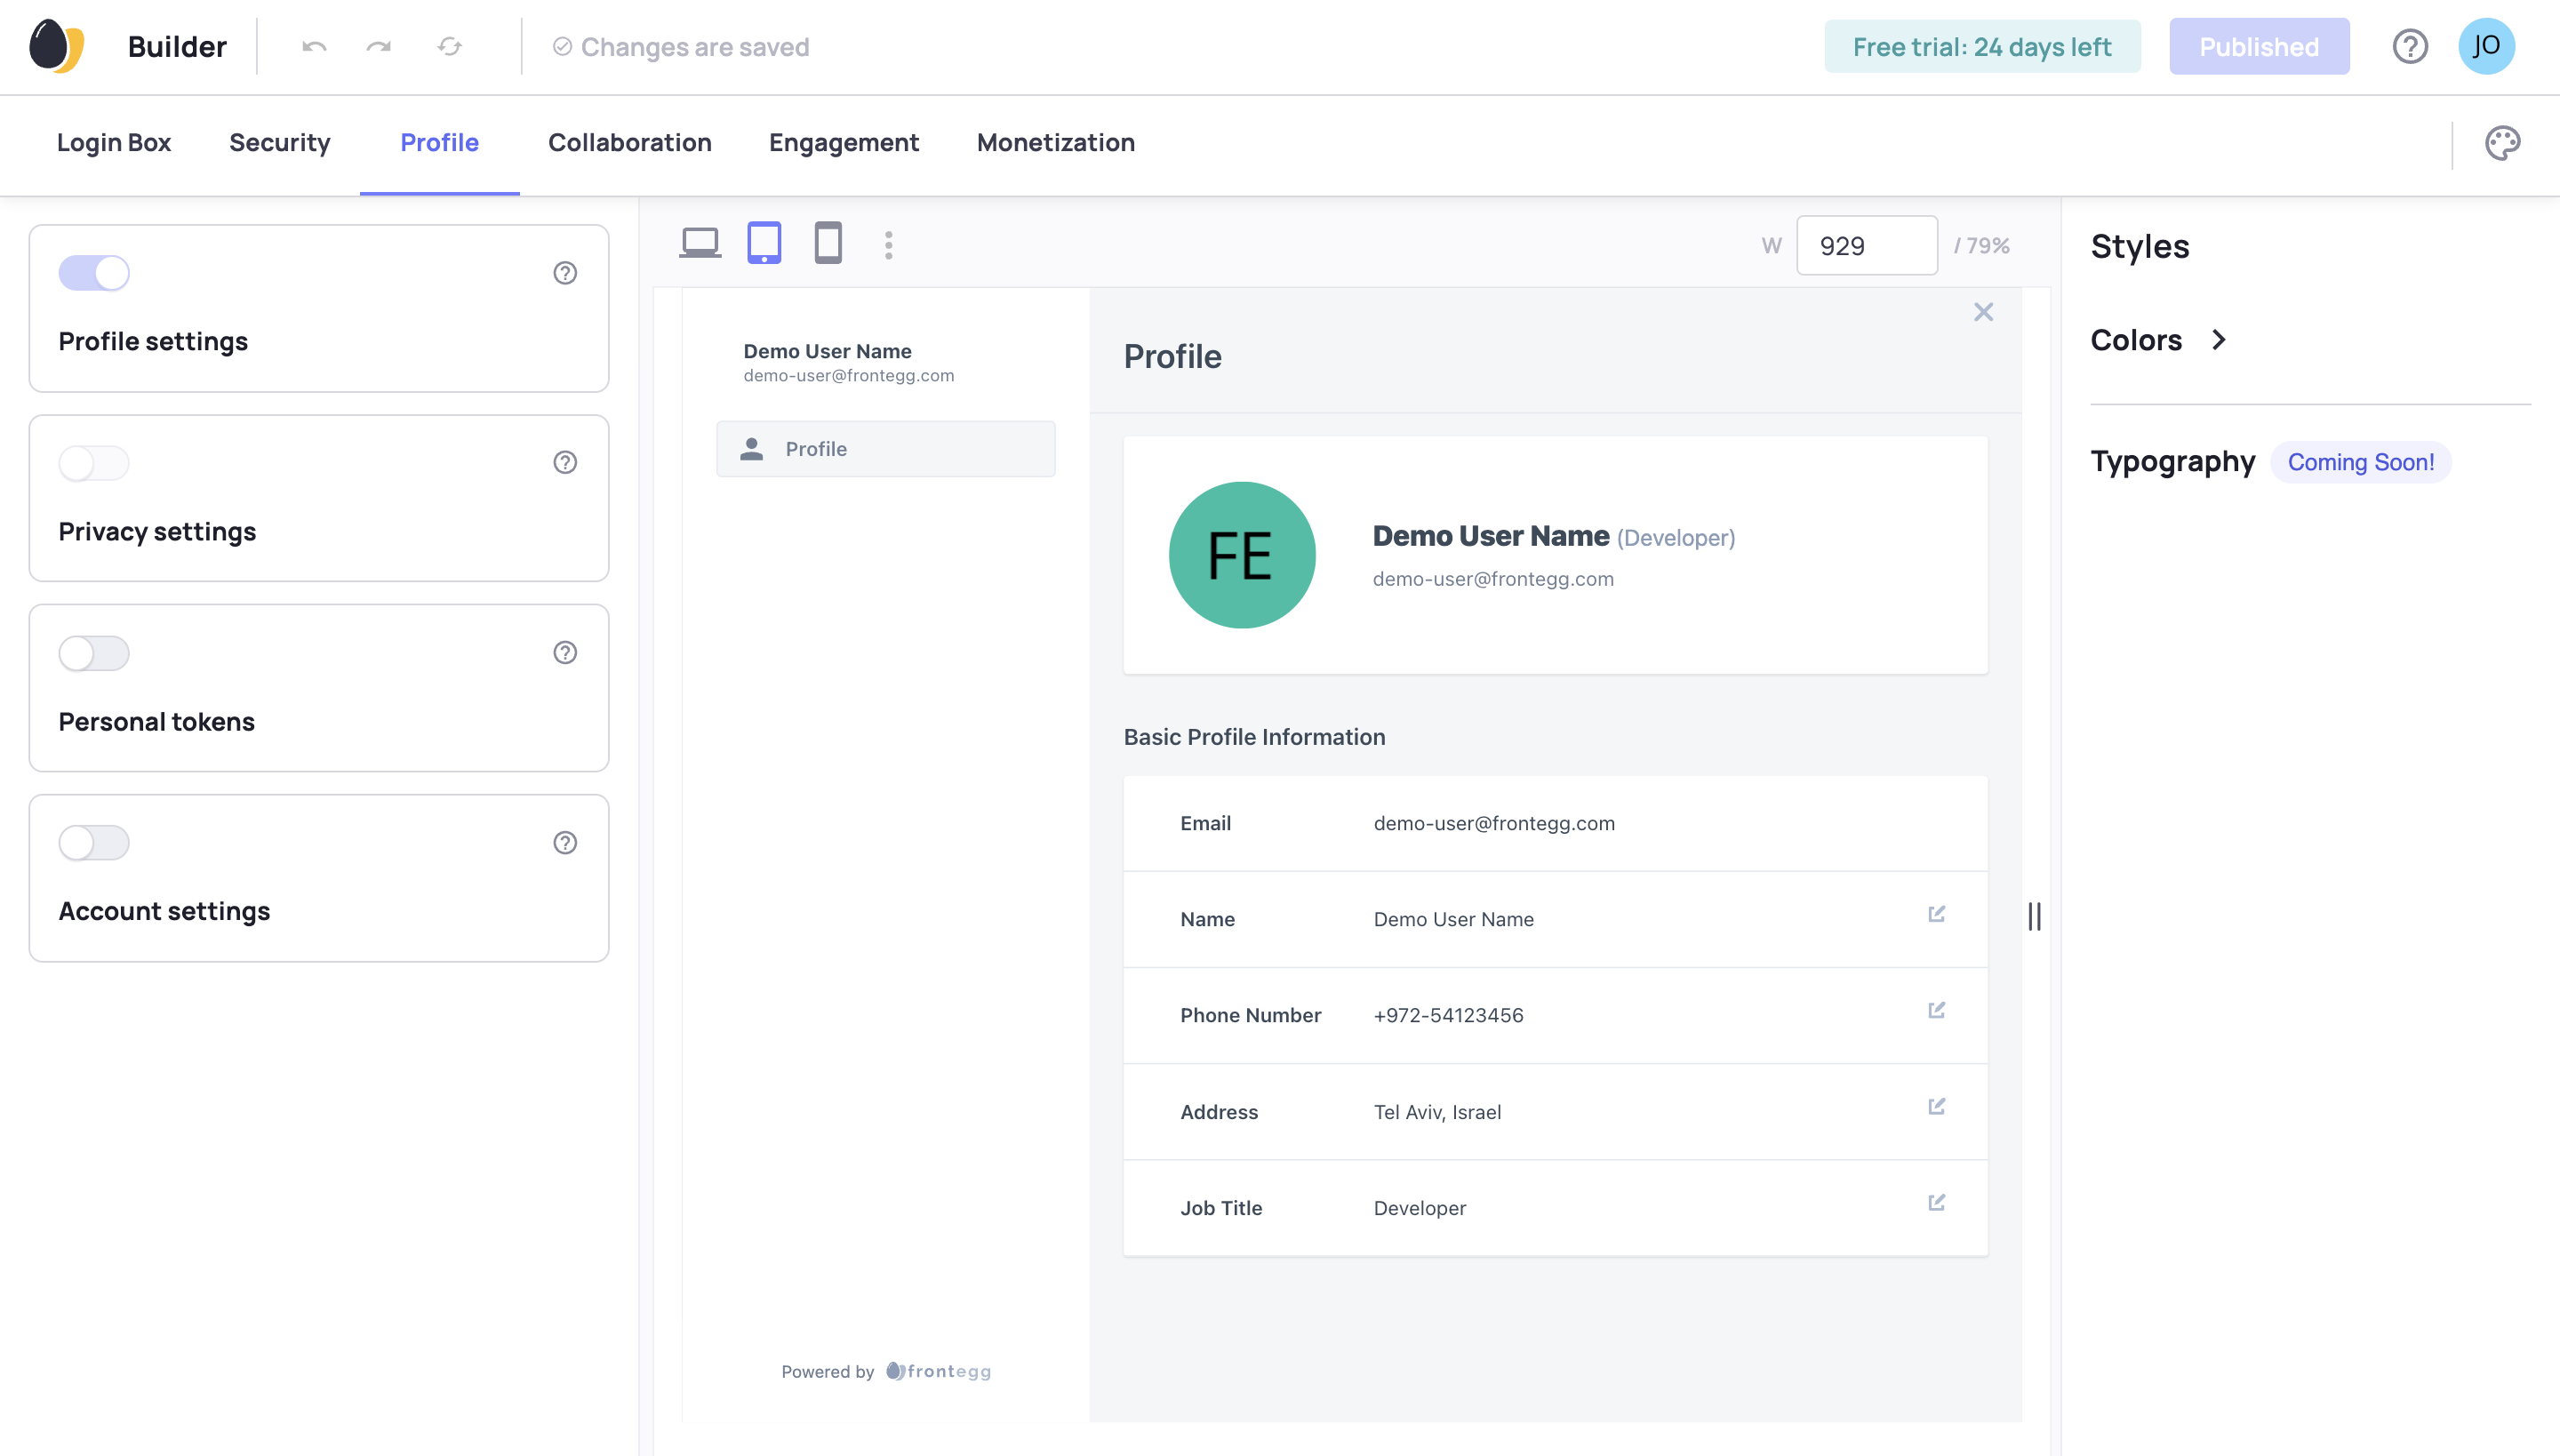Click the Published button

(x=2258, y=47)
